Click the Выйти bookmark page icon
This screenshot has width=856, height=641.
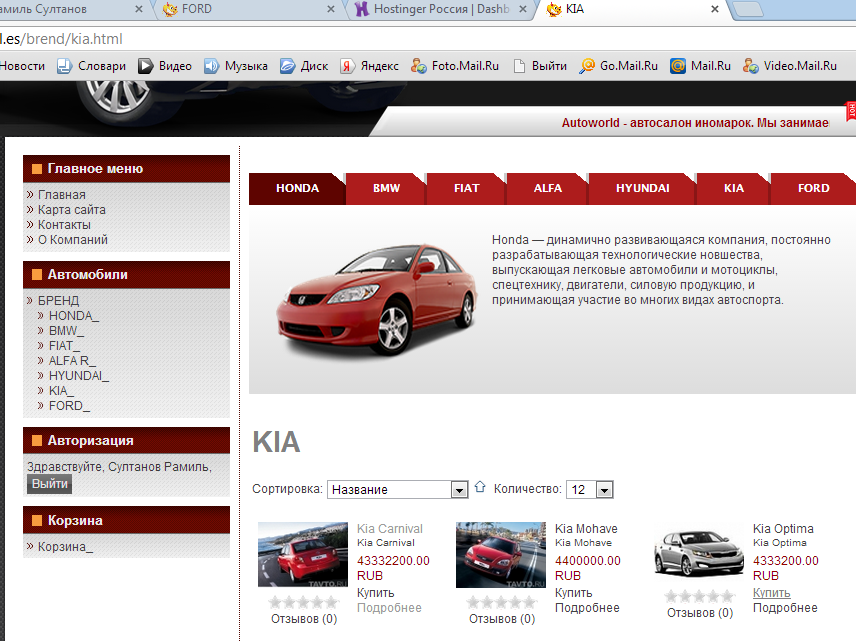(x=520, y=66)
